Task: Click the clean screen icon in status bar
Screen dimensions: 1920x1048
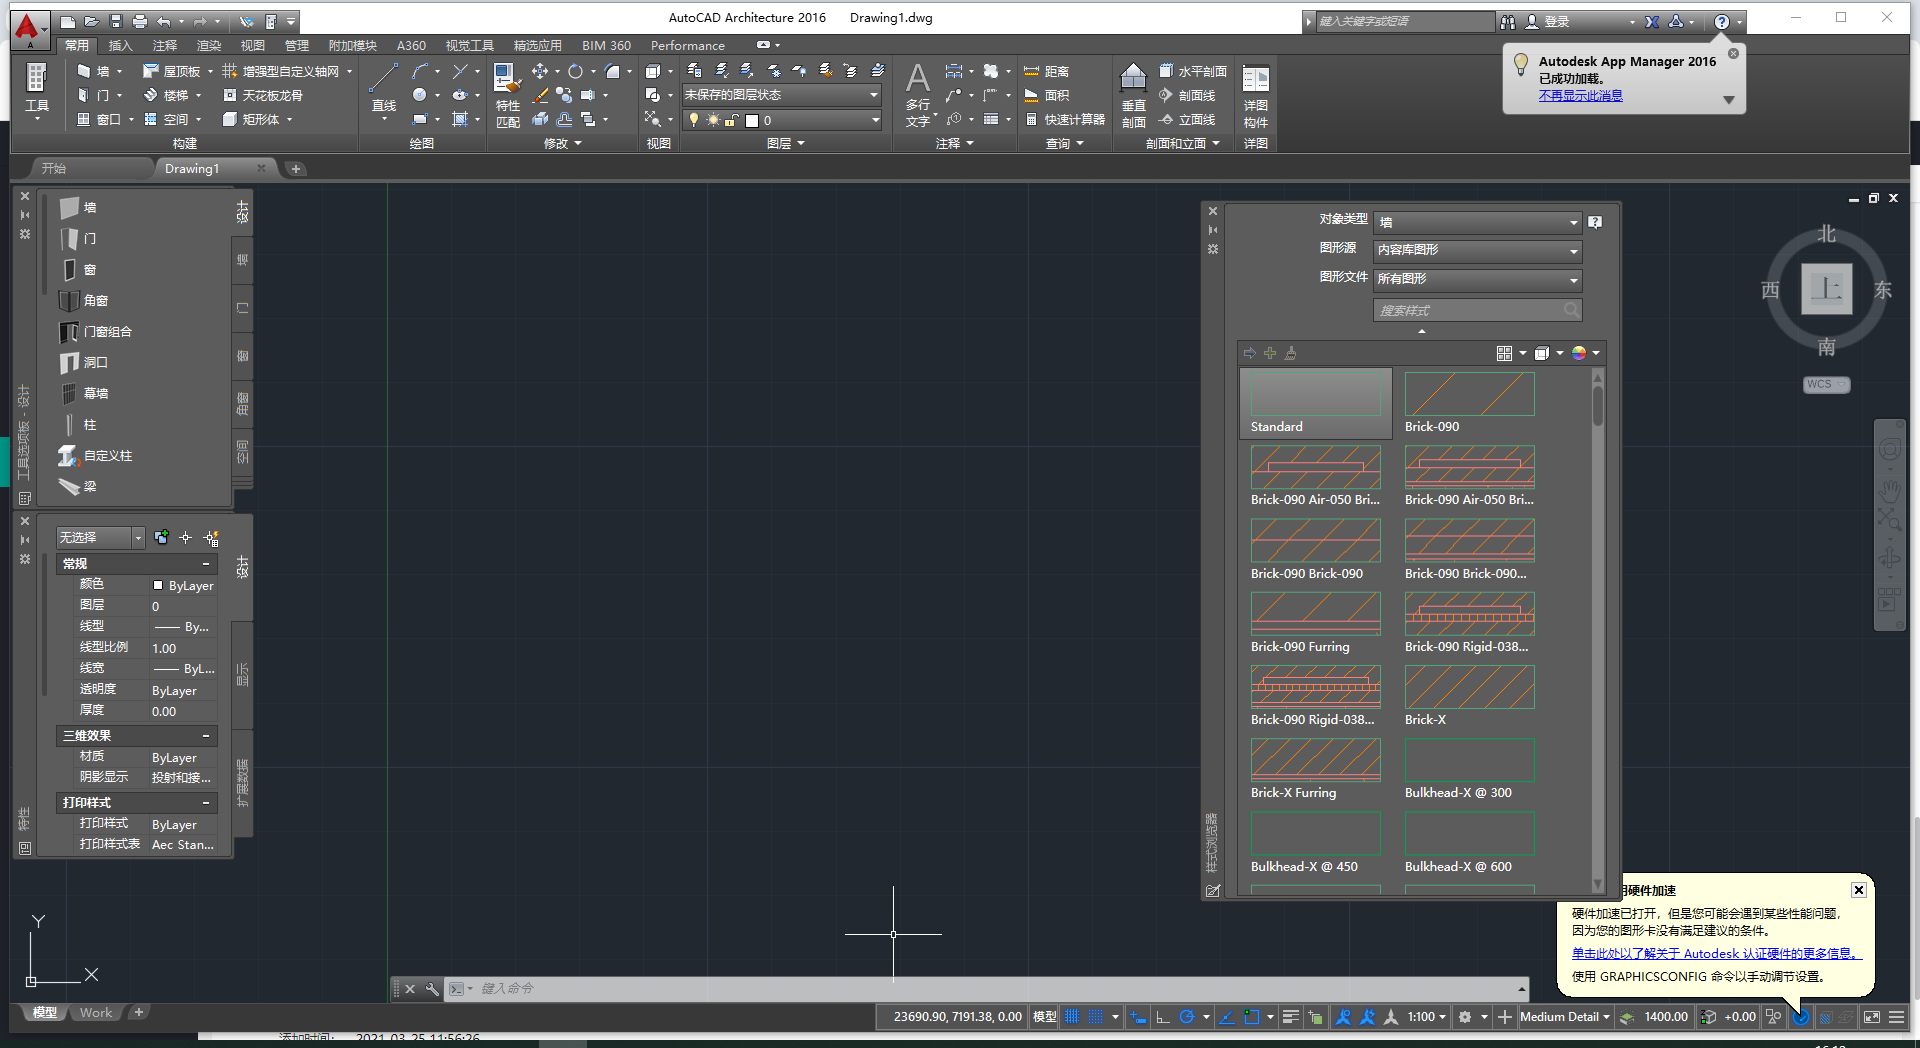Action: (x=1871, y=1016)
